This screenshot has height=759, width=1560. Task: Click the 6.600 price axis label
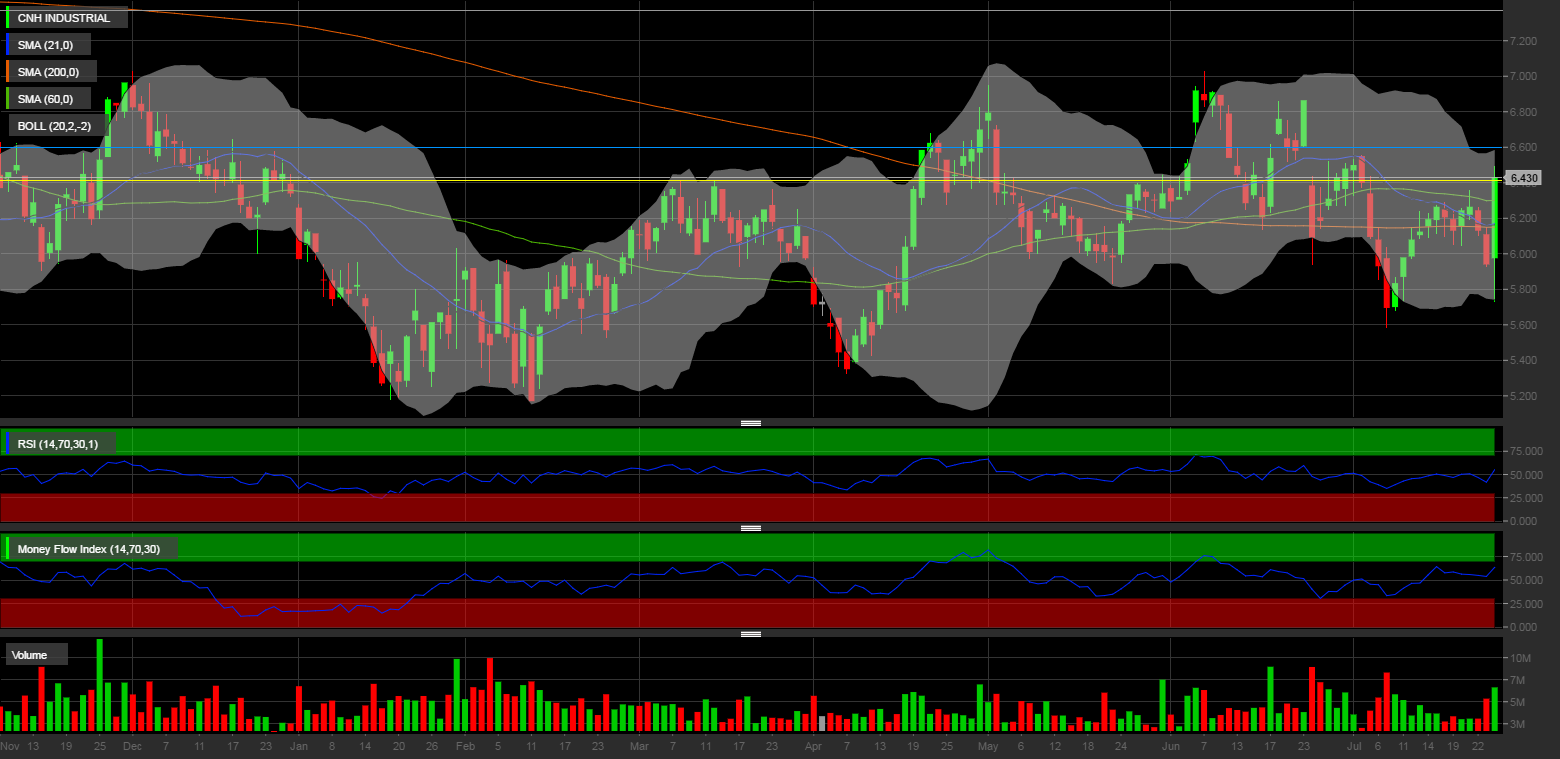point(1522,148)
